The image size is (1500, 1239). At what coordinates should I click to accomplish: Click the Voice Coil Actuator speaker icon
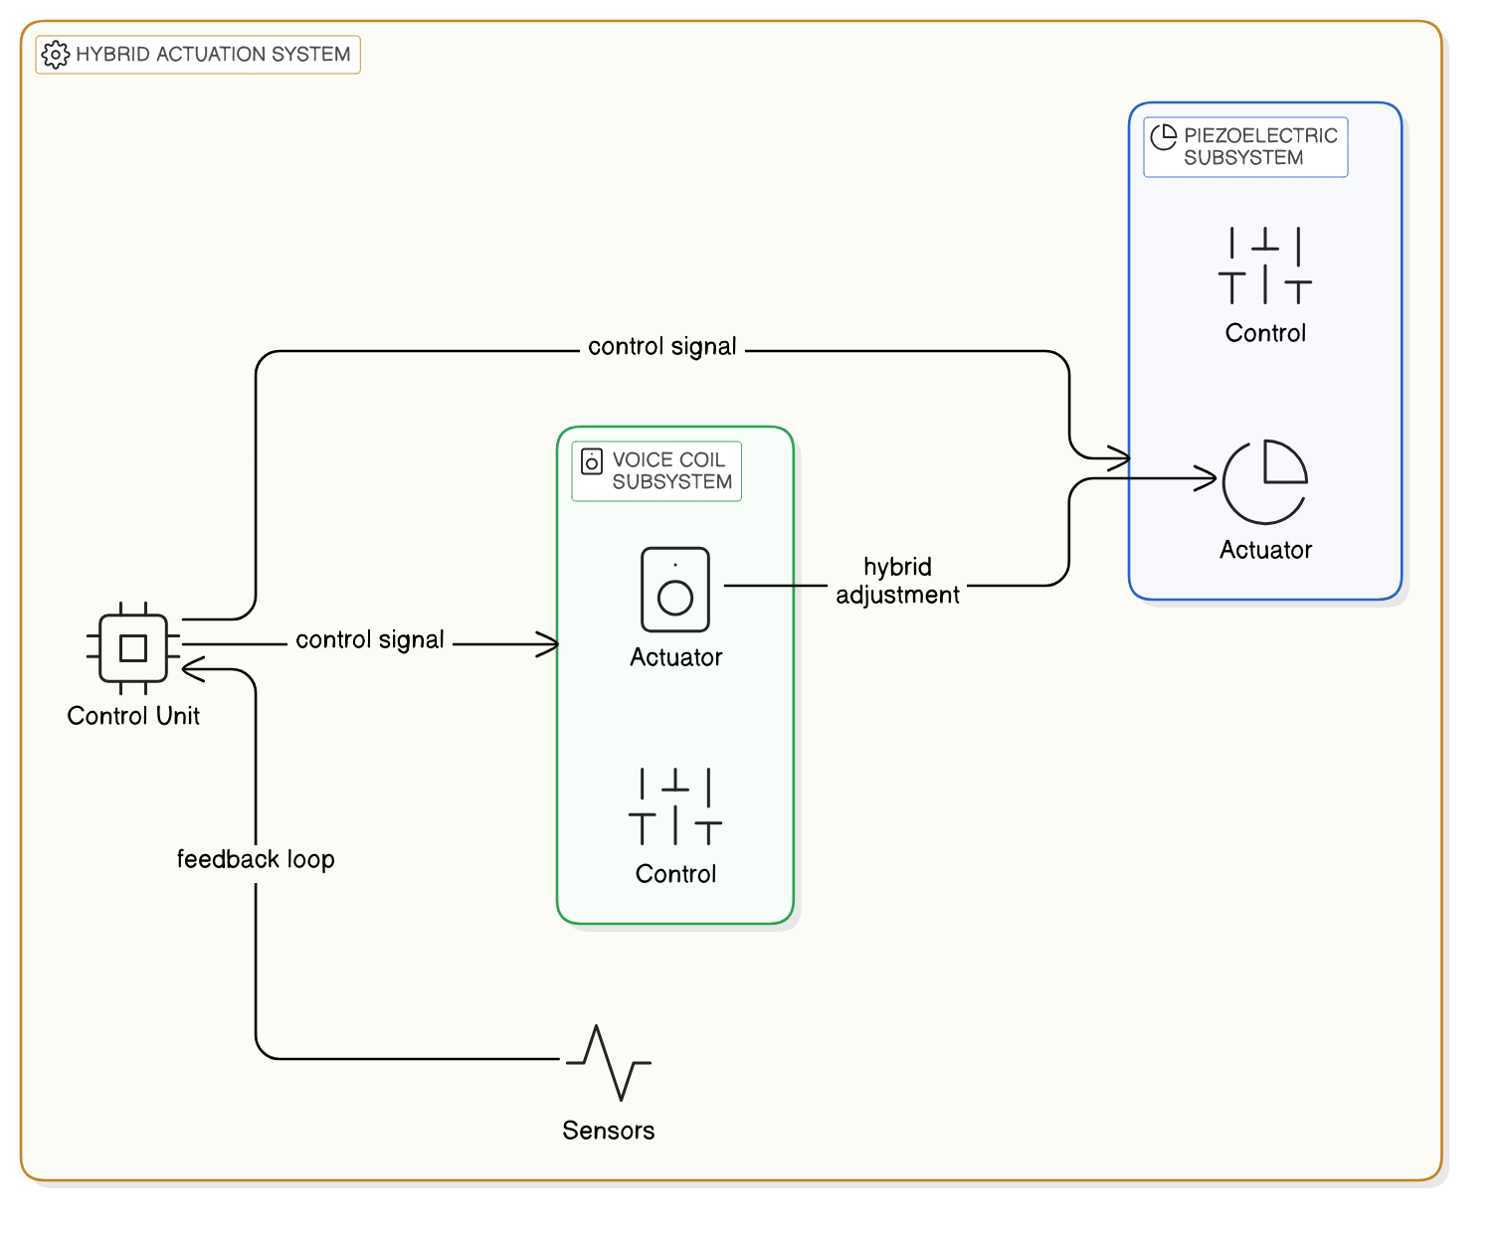[x=675, y=590]
